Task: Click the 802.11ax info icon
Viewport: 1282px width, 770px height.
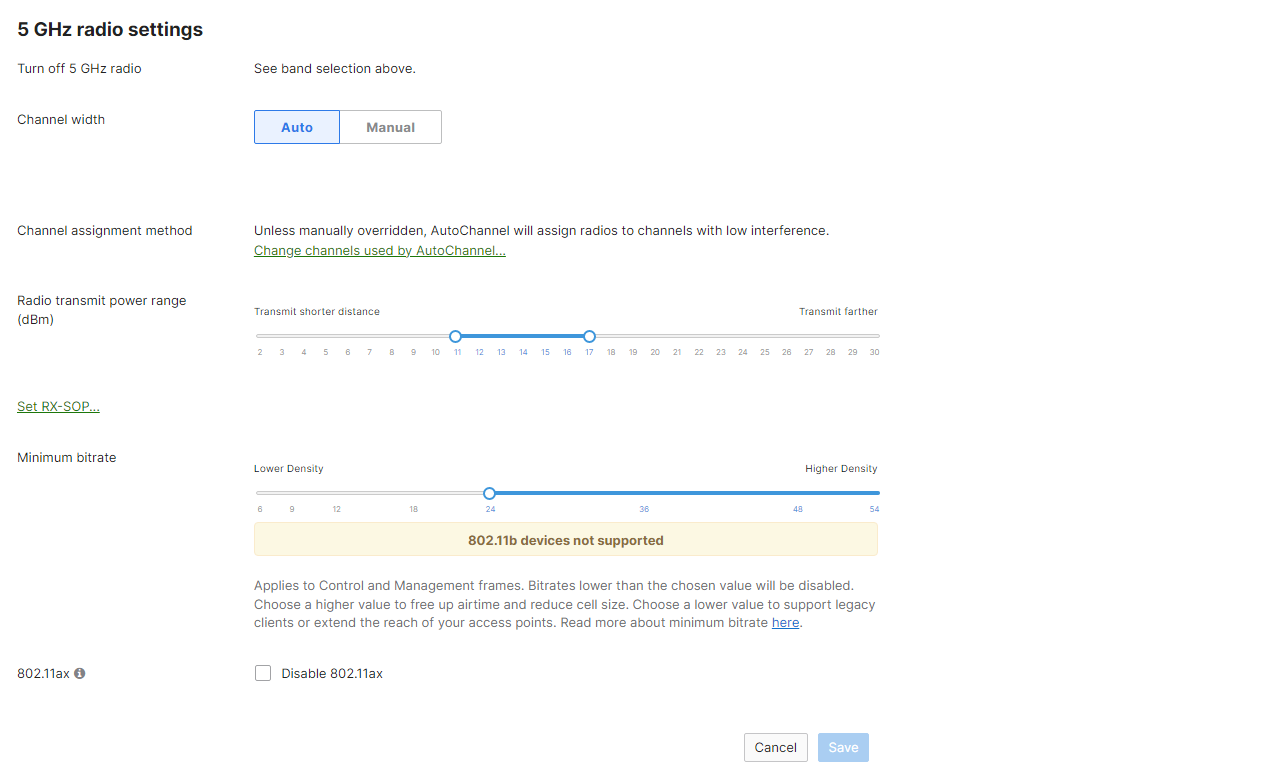Action: 80,673
